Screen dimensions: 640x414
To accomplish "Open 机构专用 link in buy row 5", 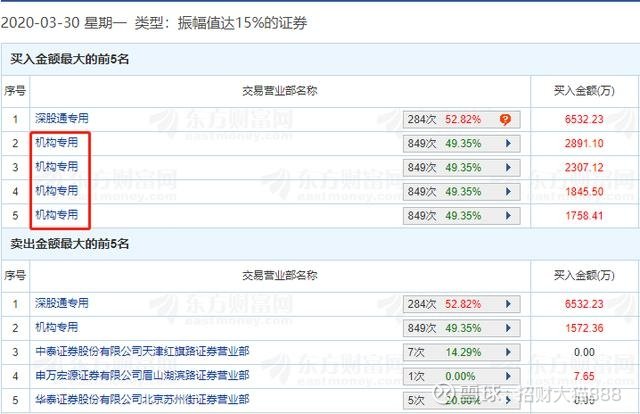I will 56,215.
